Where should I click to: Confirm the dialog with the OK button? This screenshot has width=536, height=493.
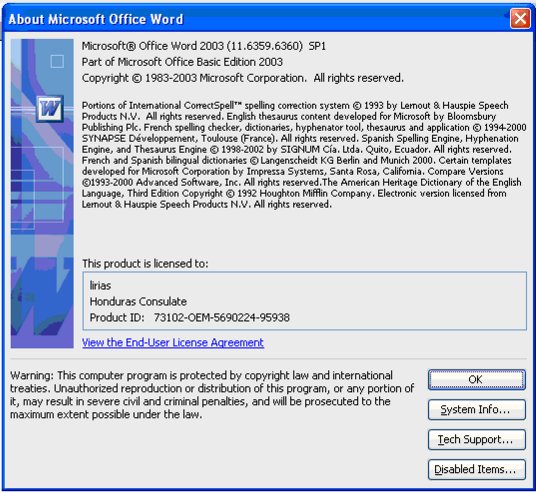(x=477, y=379)
